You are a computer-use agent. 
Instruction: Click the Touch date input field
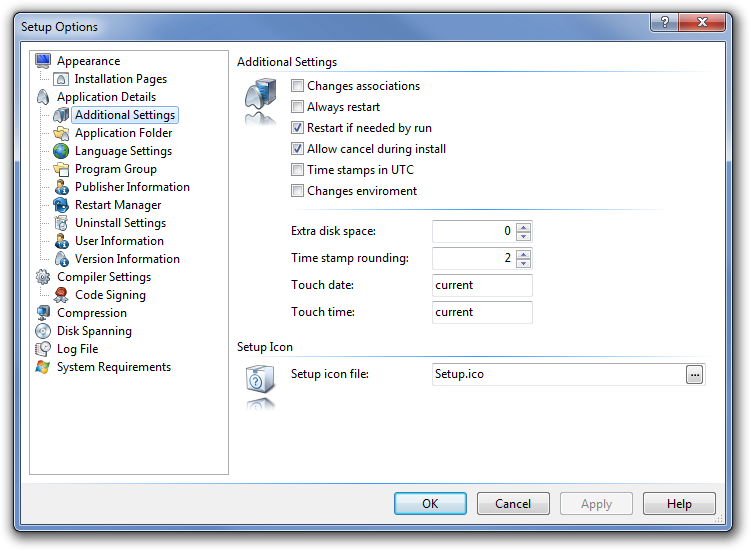[482, 285]
